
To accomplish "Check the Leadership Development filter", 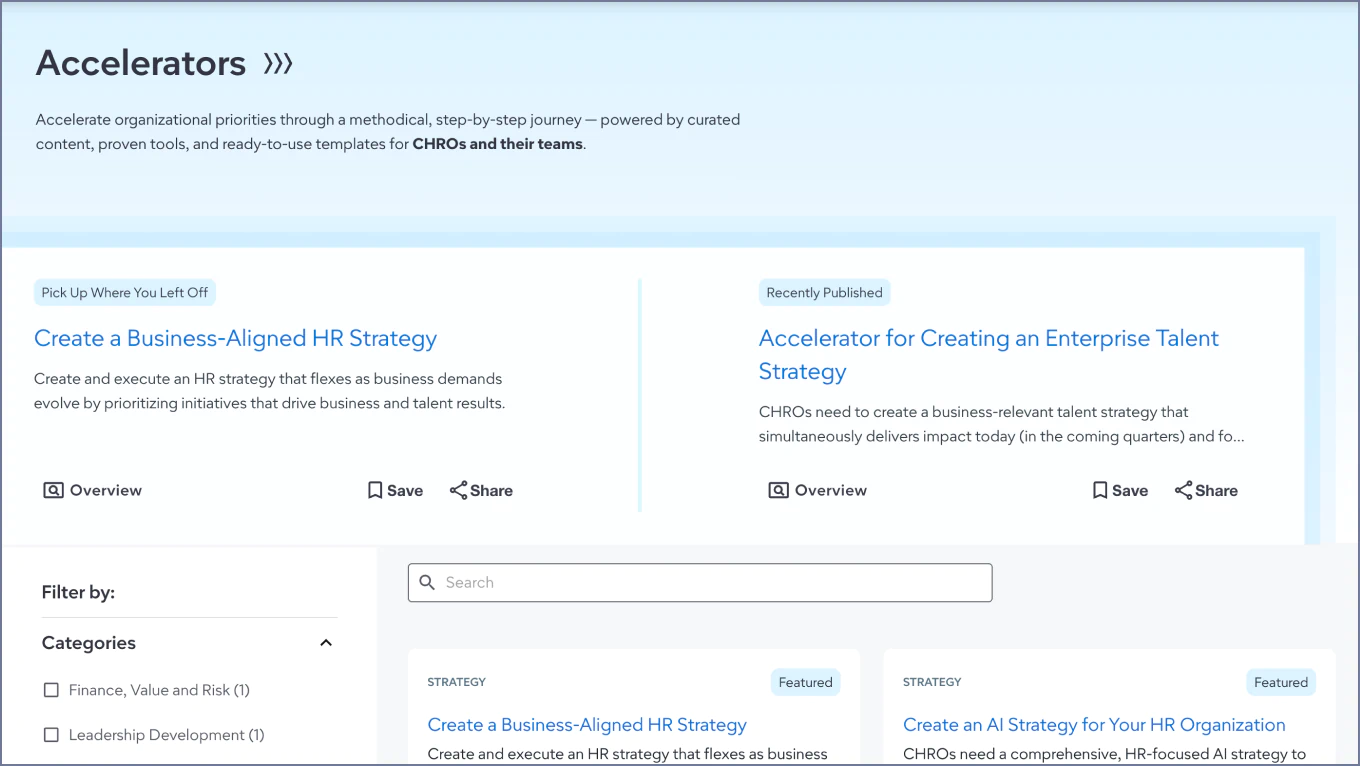I will (x=51, y=735).
